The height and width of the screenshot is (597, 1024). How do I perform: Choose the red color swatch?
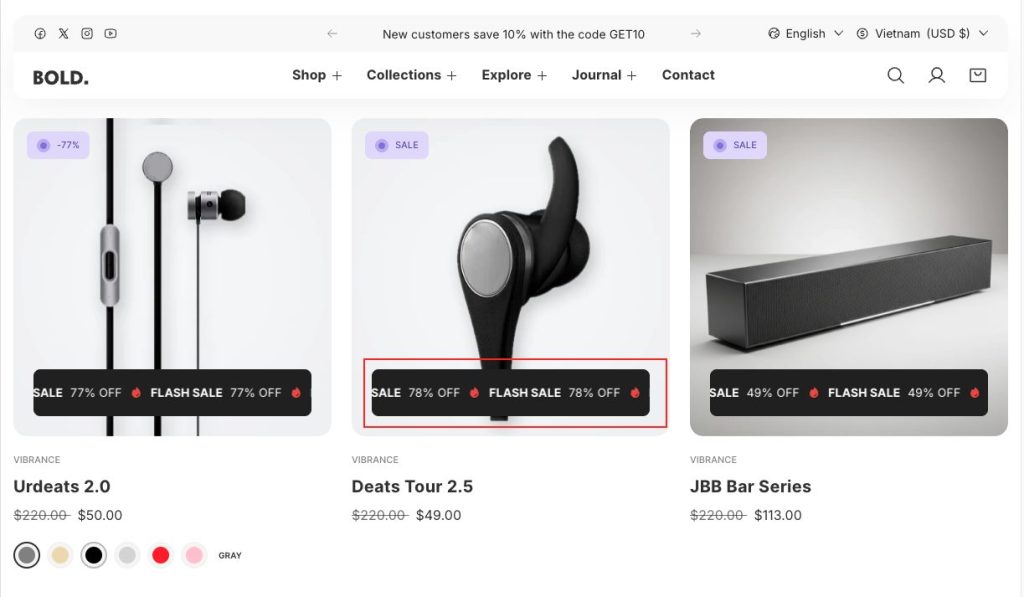tap(160, 555)
